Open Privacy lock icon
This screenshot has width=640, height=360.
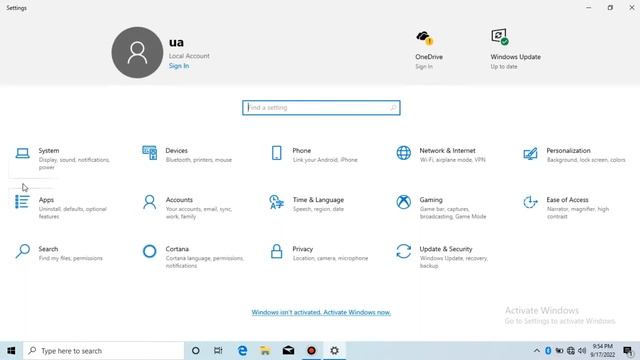[276, 251]
